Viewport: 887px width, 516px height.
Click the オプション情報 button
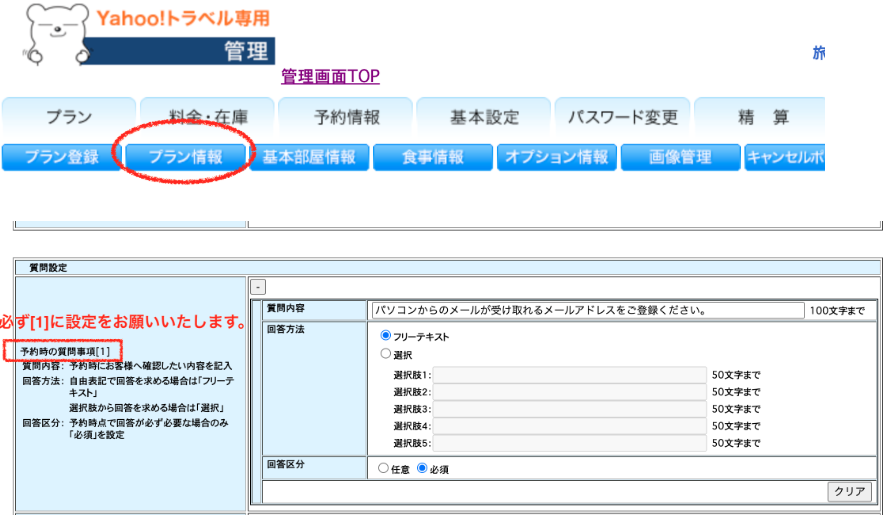click(x=557, y=157)
